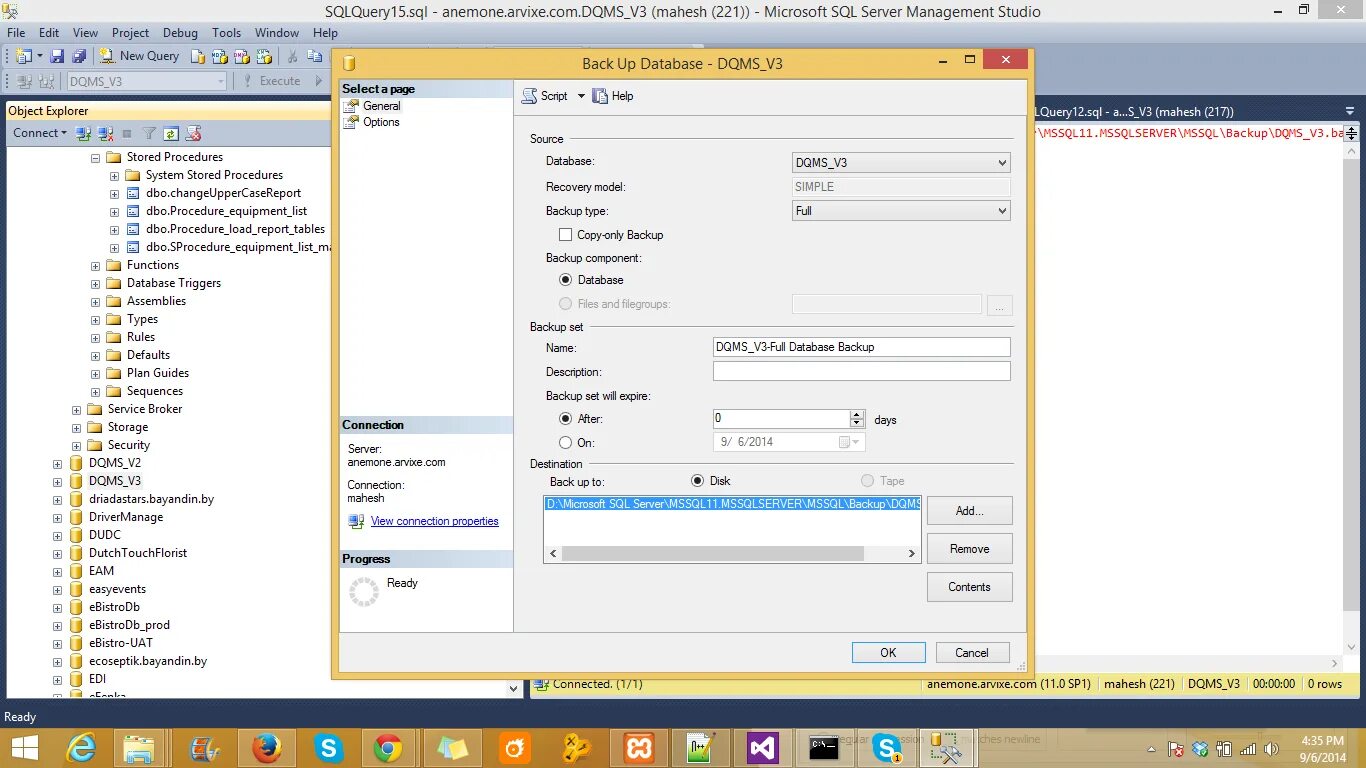Click OK to start the backup

[x=888, y=652]
